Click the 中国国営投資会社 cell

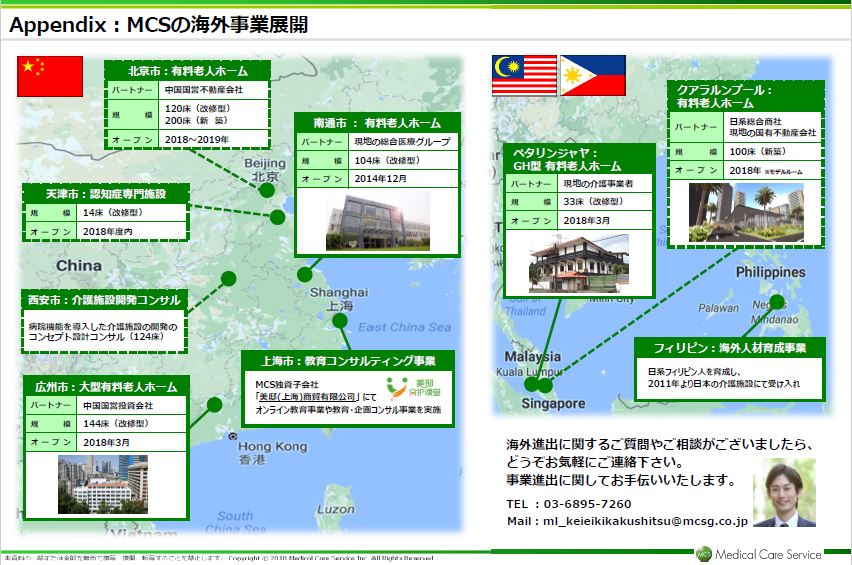coord(132,405)
